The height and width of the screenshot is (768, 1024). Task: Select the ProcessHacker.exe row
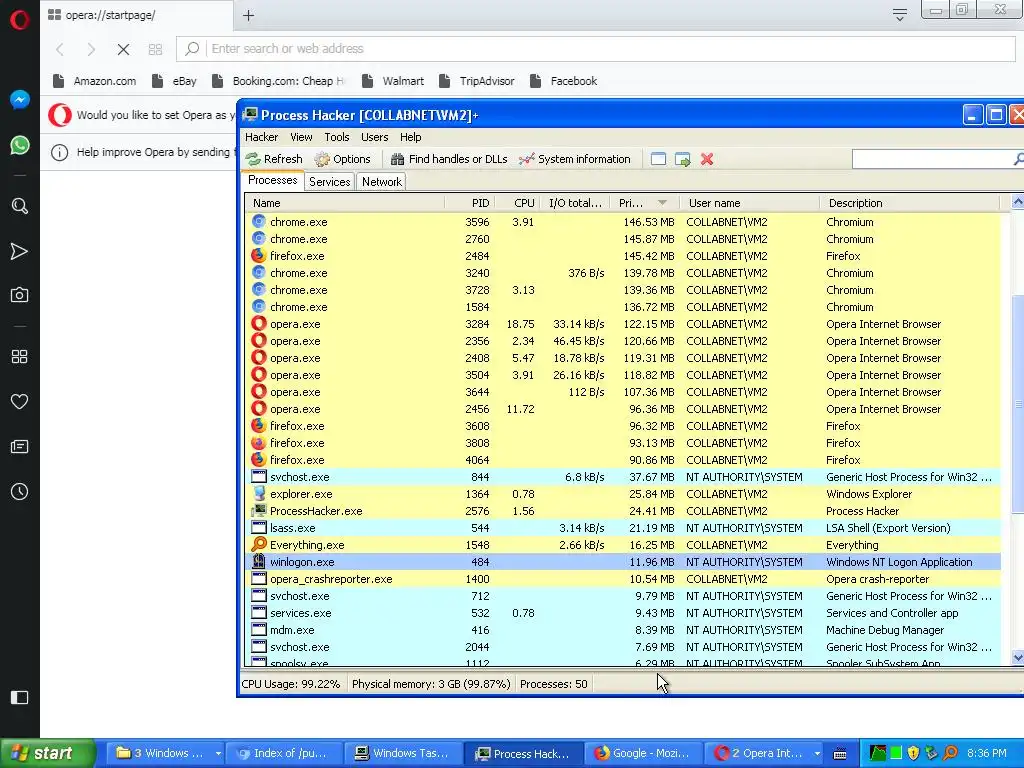pyautogui.click(x=623, y=511)
